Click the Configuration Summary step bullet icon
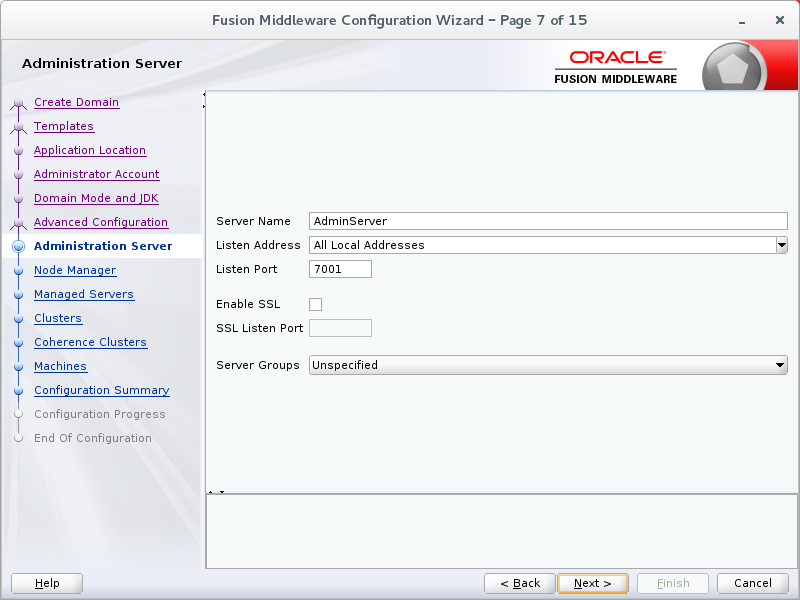The width and height of the screenshot is (800, 600). coord(18,391)
